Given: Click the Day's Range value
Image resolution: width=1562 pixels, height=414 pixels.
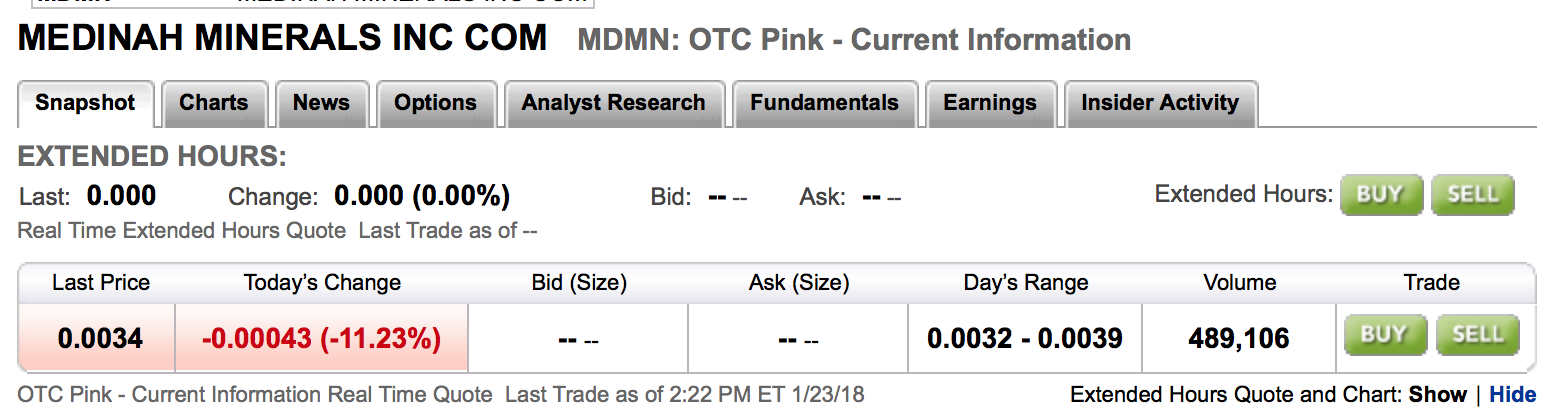Looking at the screenshot, I should pos(1025,338).
